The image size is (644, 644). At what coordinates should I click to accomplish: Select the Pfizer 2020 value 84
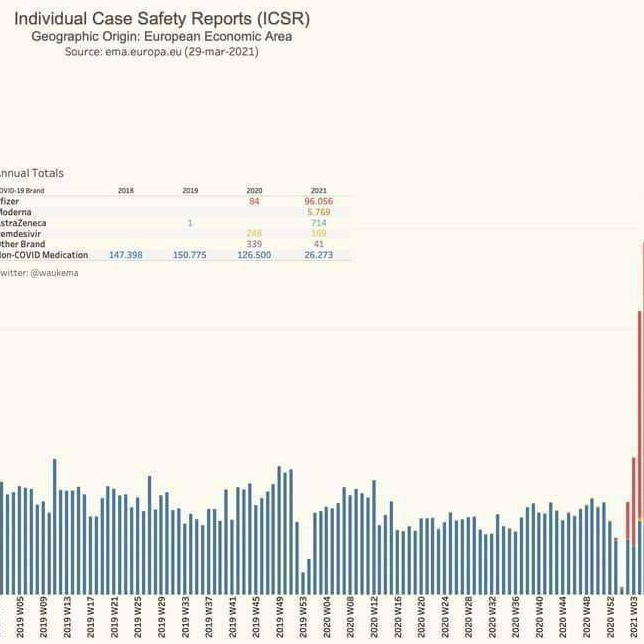(254, 202)
